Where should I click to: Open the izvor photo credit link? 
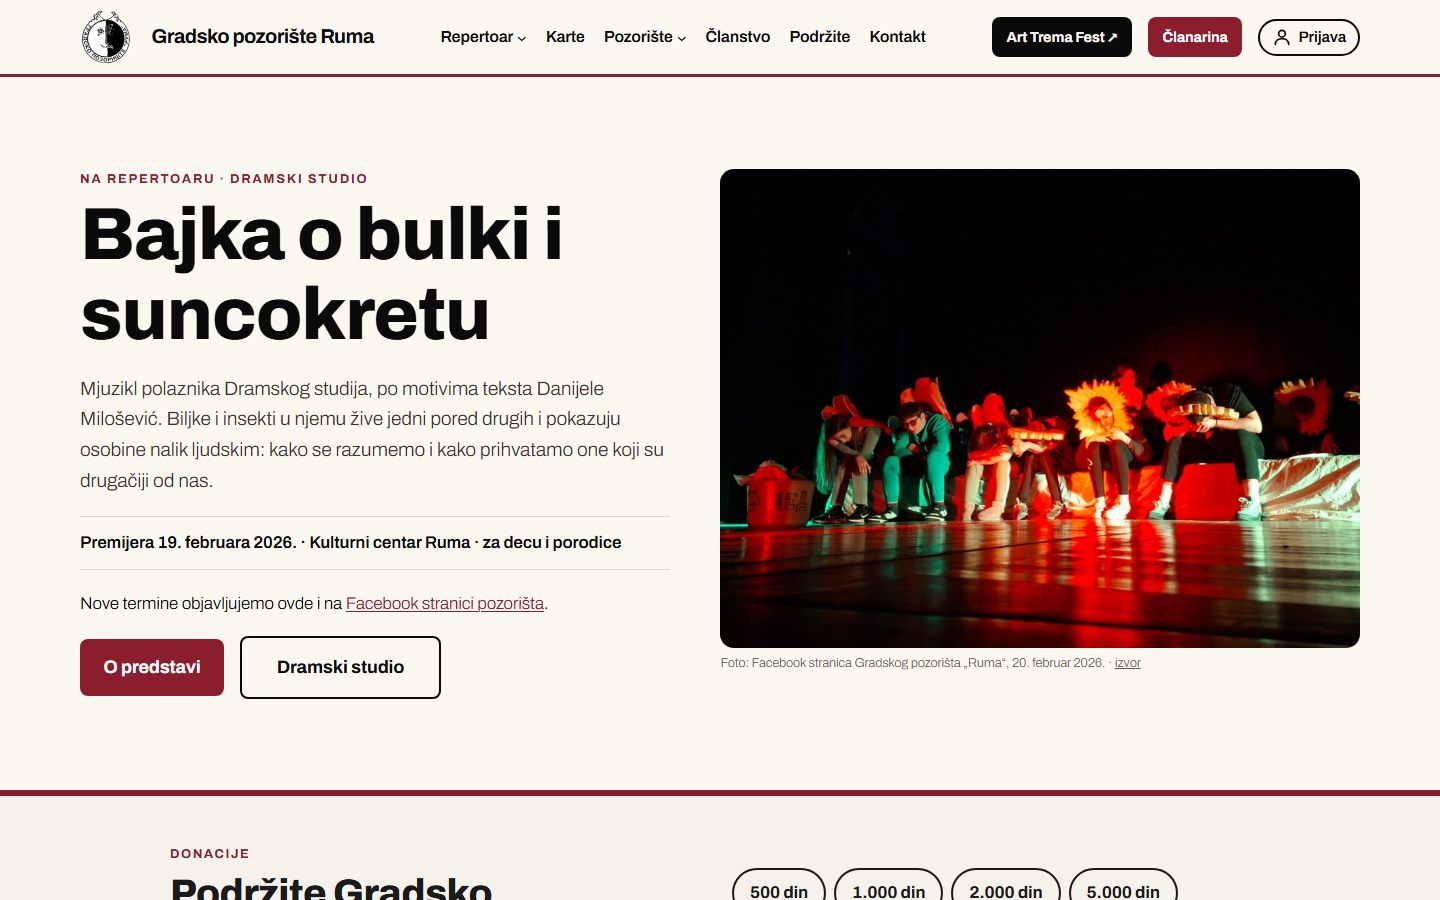1128,663
